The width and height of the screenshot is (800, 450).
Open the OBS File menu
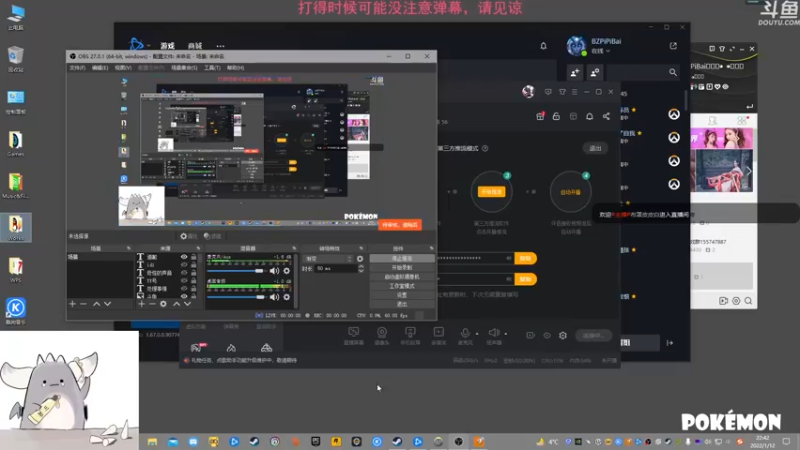78,67
